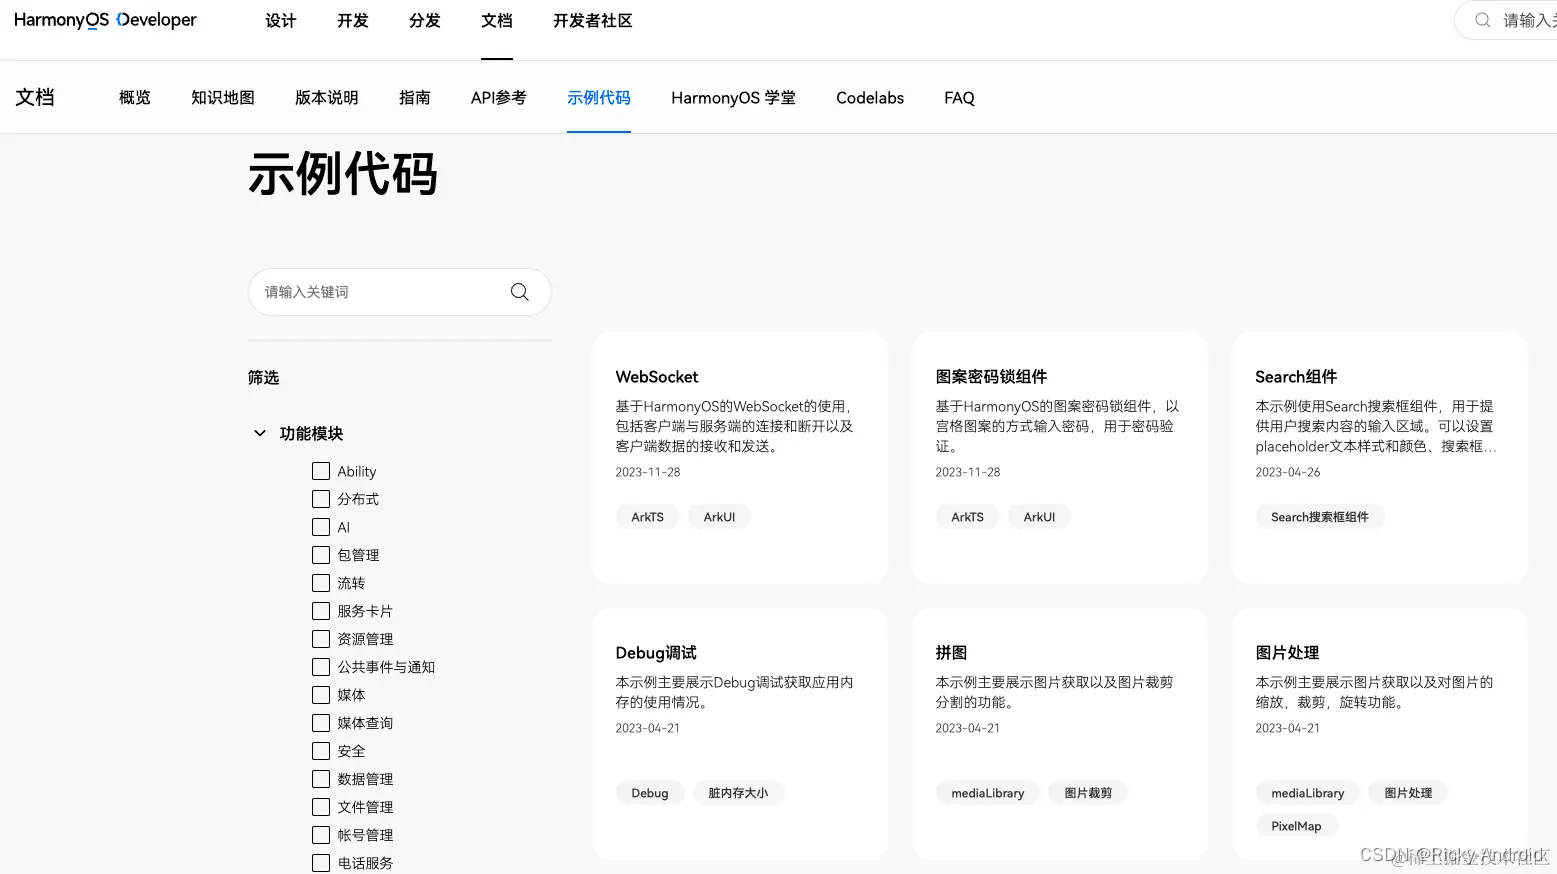
Task: Click the HarmonyOS Developer logo
Action: (x=105, y=20)
